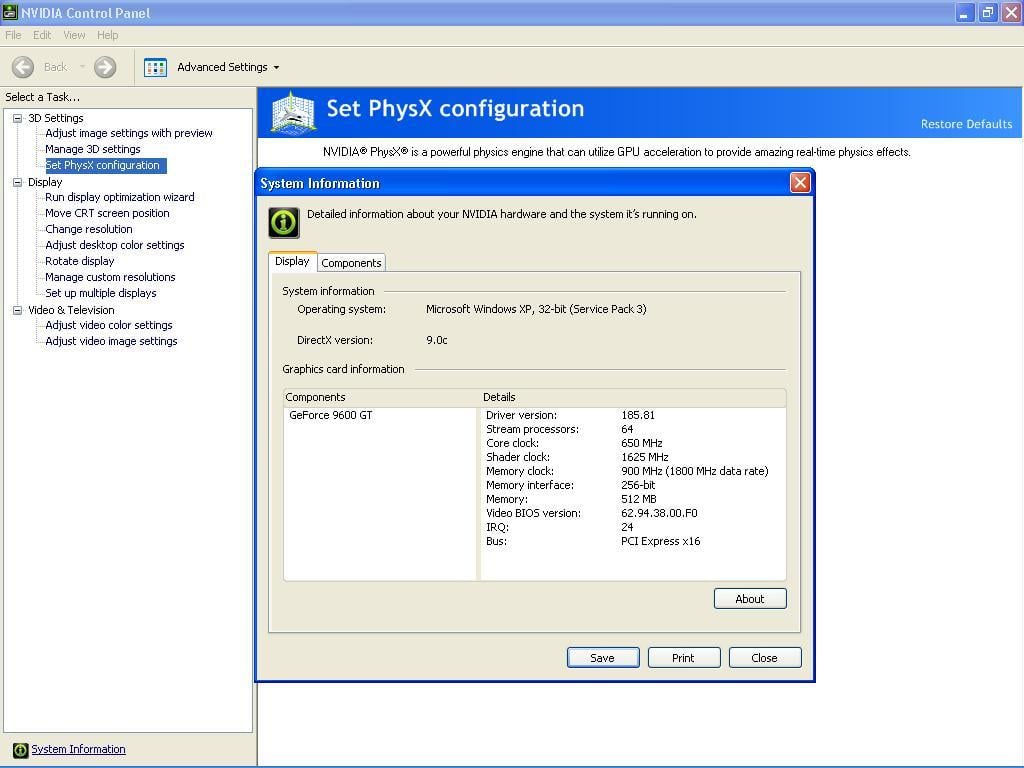This screenshot has height=768, width=1024.
Task: Select Set up multiple displays
Action: pyautogui.click(x=101, y=293)
